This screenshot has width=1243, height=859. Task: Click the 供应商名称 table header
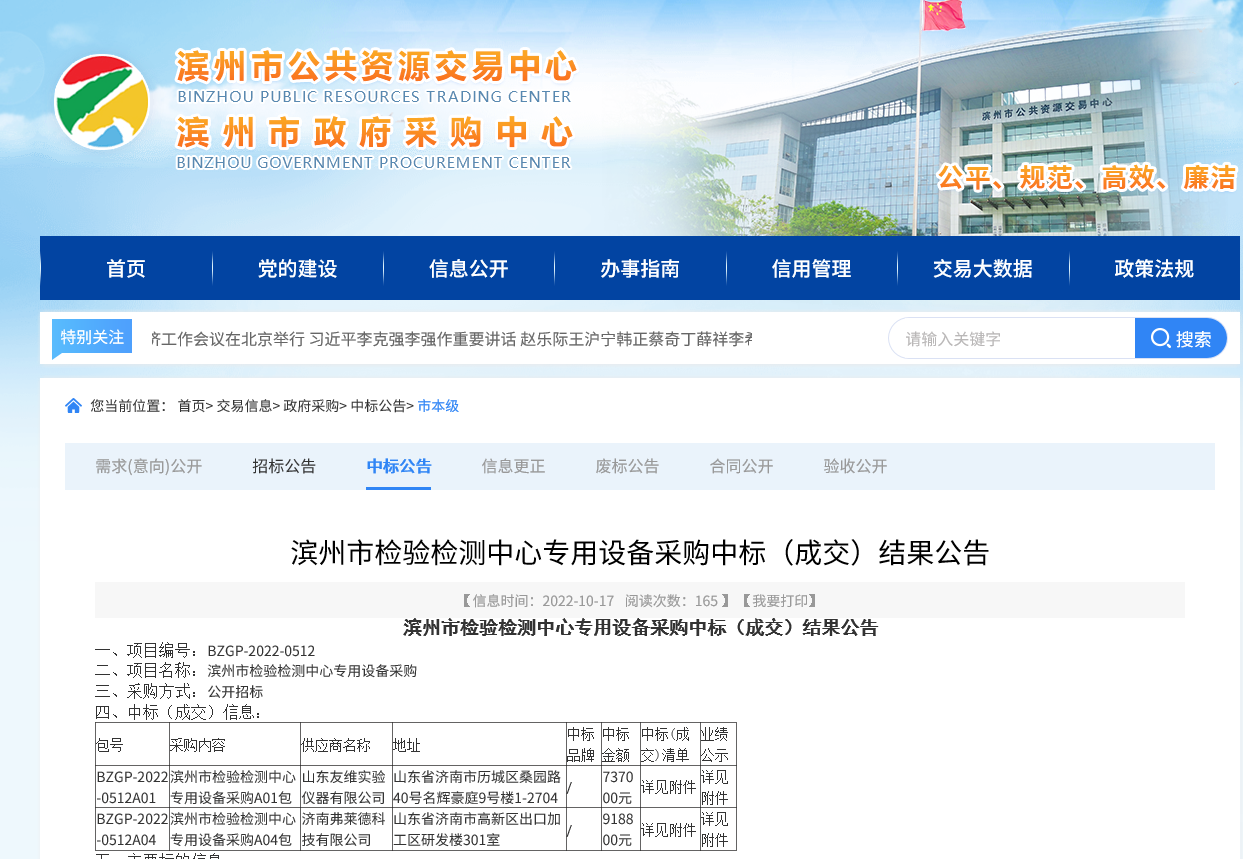click(346, 745)
